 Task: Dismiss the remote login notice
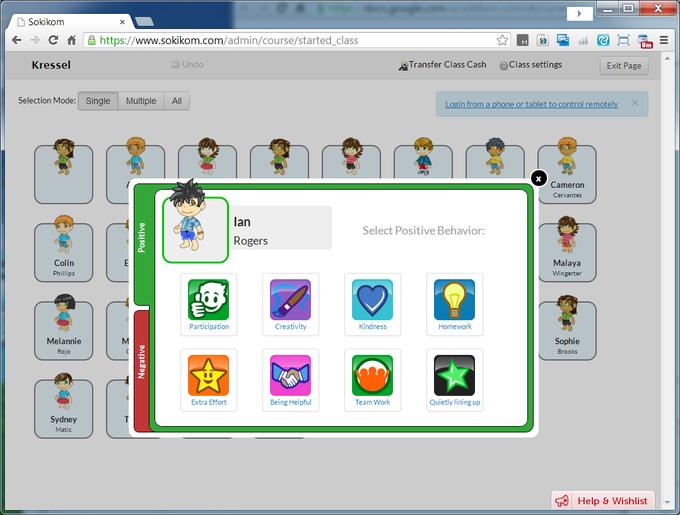[635, 103]
